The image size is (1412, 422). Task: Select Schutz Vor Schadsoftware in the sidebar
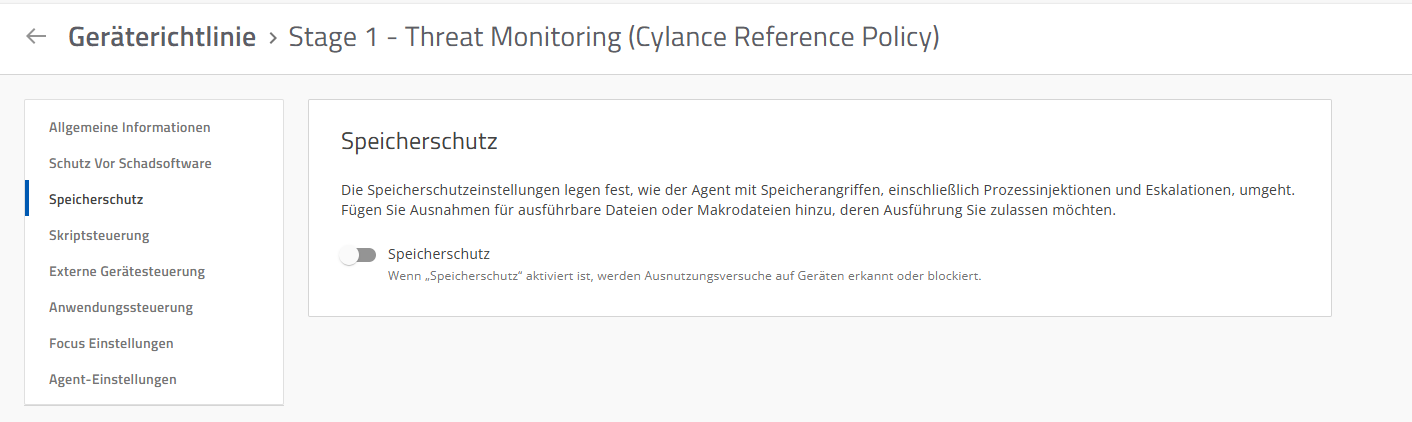(130, 164)
